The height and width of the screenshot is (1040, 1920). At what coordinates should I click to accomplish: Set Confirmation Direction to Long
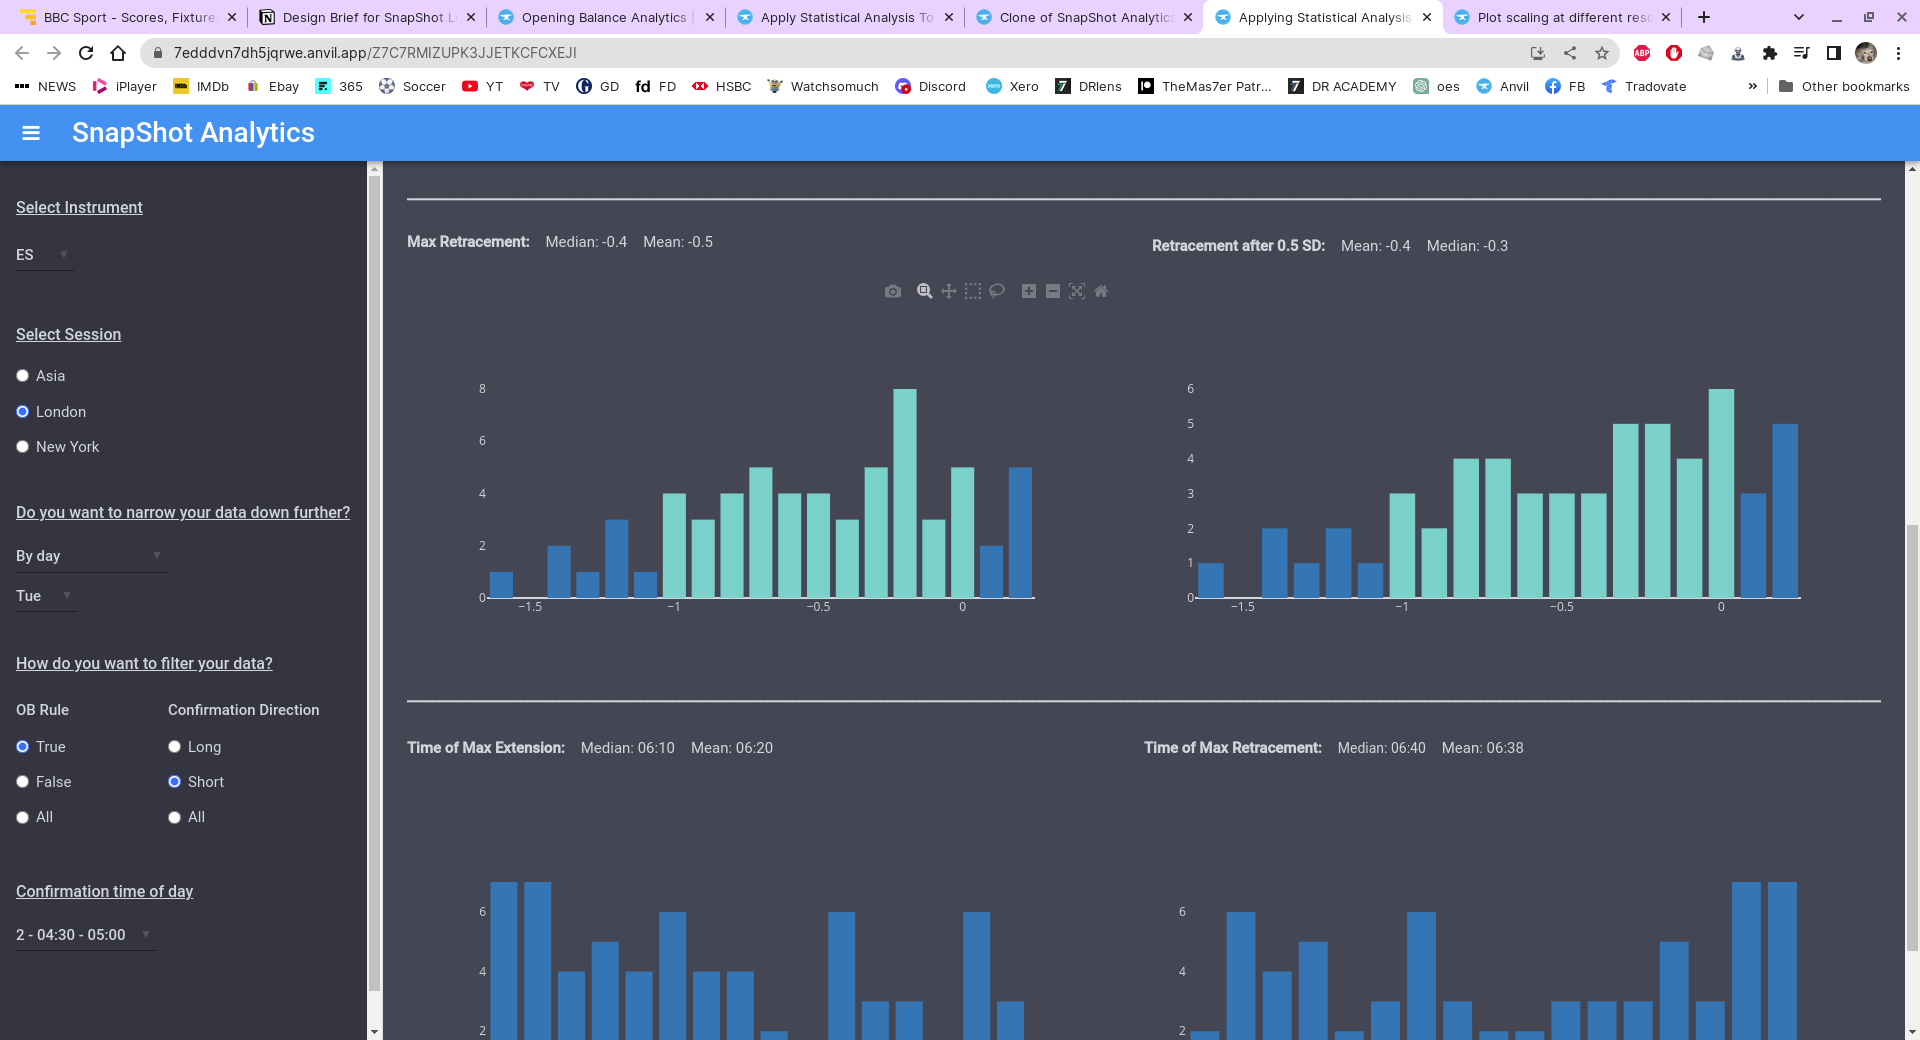pyautogui.click(x=174, y=747)
